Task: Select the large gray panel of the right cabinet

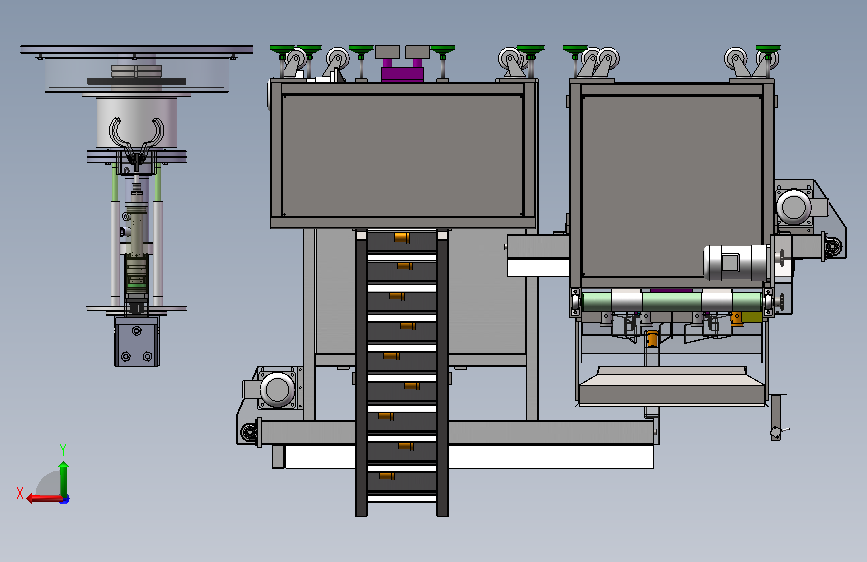Action: (671, 185)
